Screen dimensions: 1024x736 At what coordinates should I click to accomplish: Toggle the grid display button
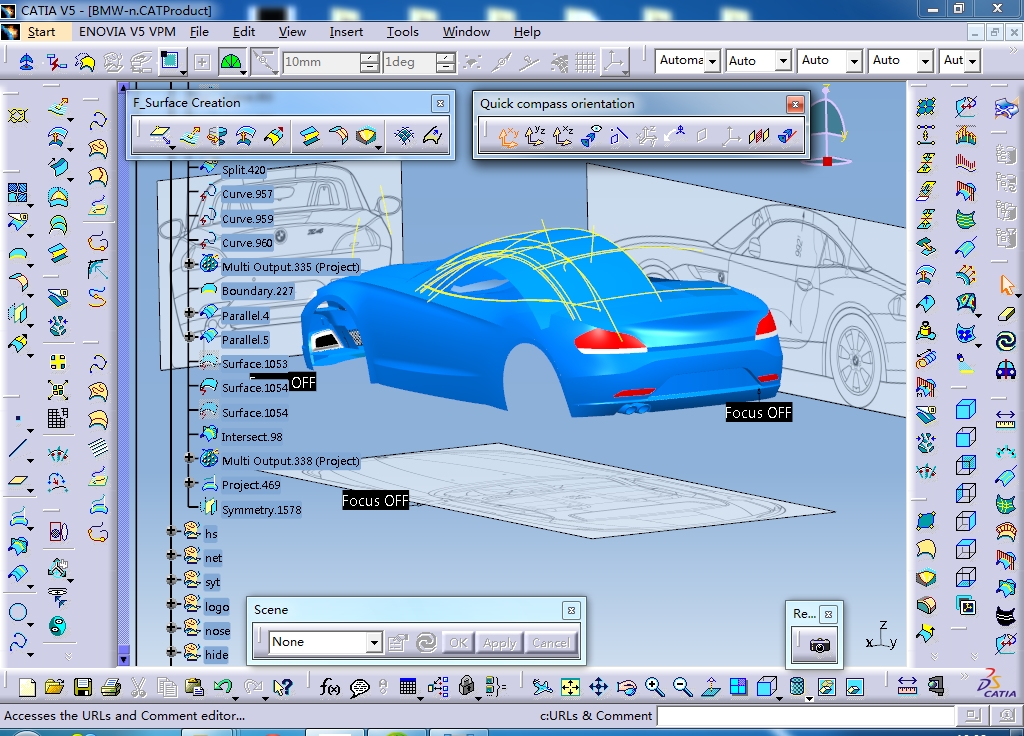tap(585, 62)
